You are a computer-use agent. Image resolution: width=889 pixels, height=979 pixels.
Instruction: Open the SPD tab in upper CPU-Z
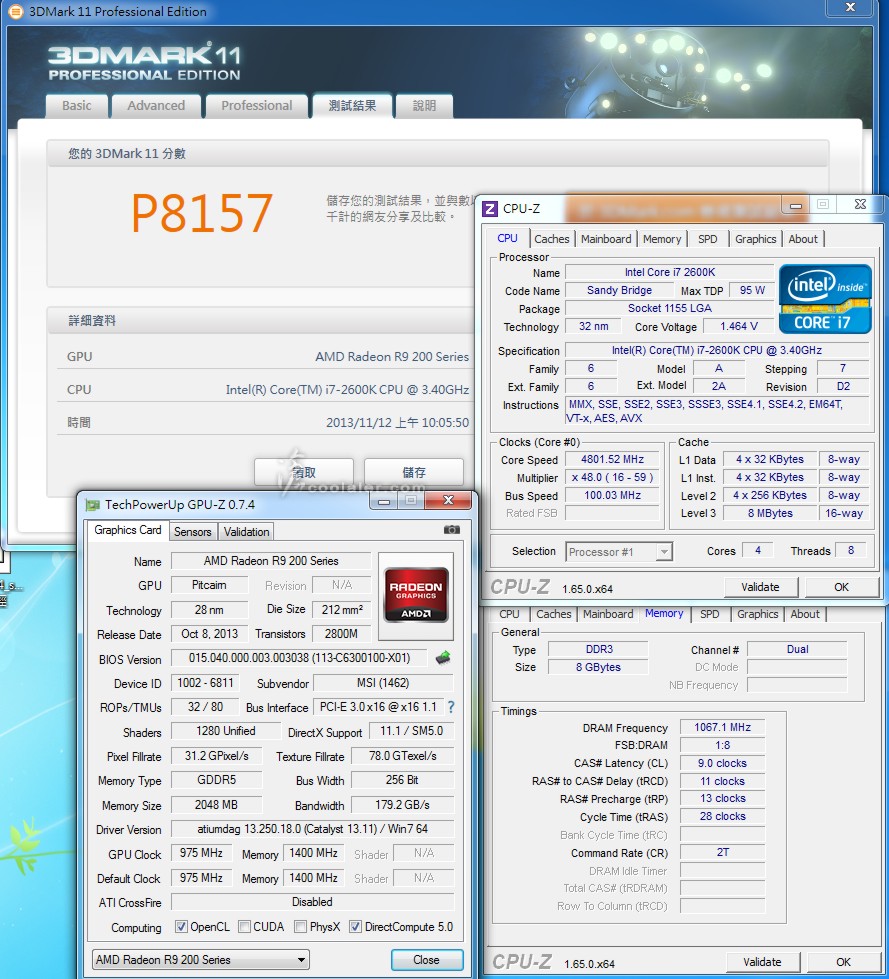coord(707,239)
